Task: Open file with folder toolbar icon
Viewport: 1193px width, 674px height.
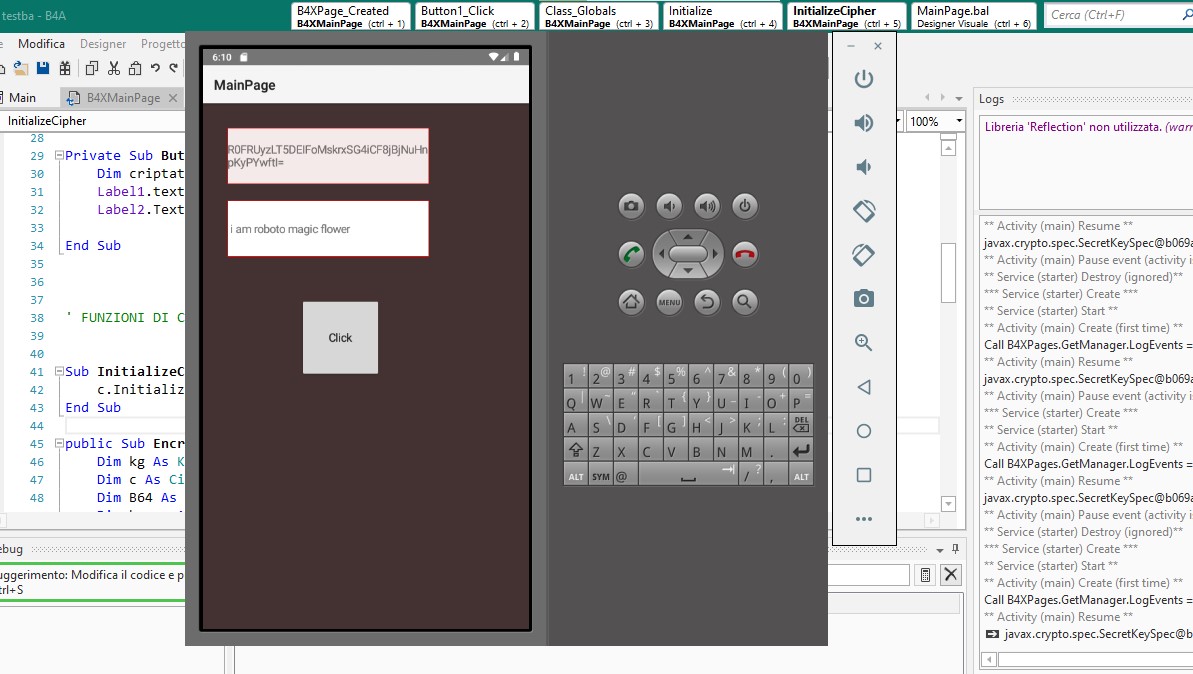Action: click(x=21, y=68)
